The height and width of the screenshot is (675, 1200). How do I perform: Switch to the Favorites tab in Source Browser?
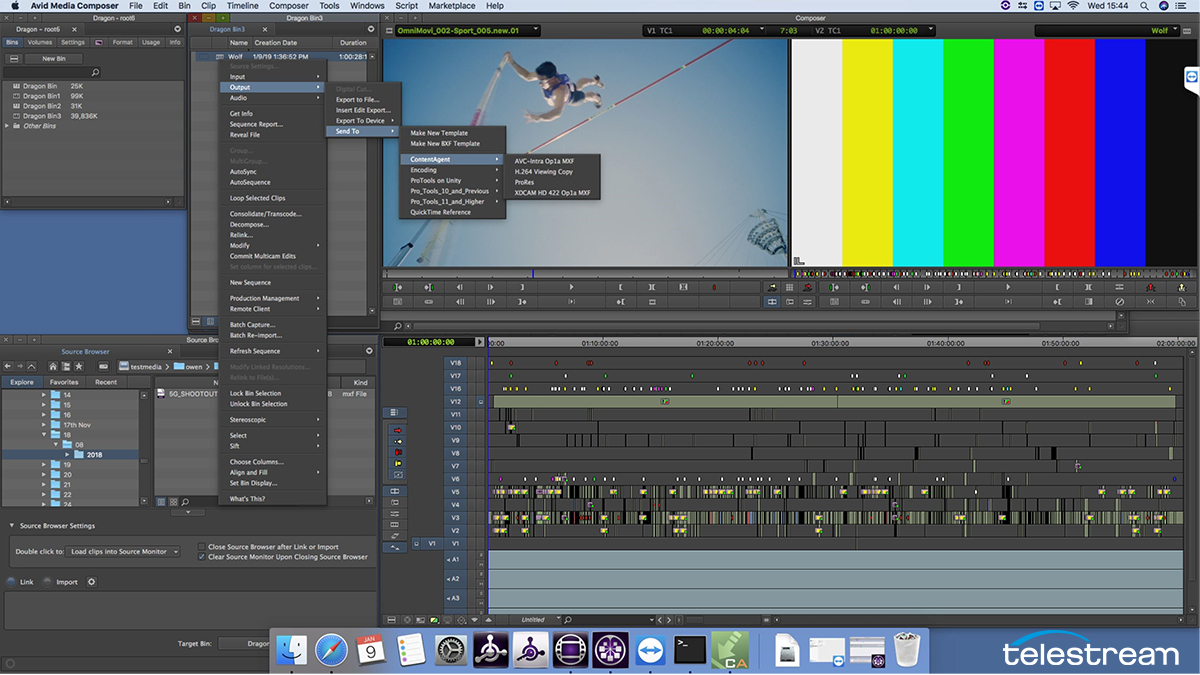[x=64, y=382]
